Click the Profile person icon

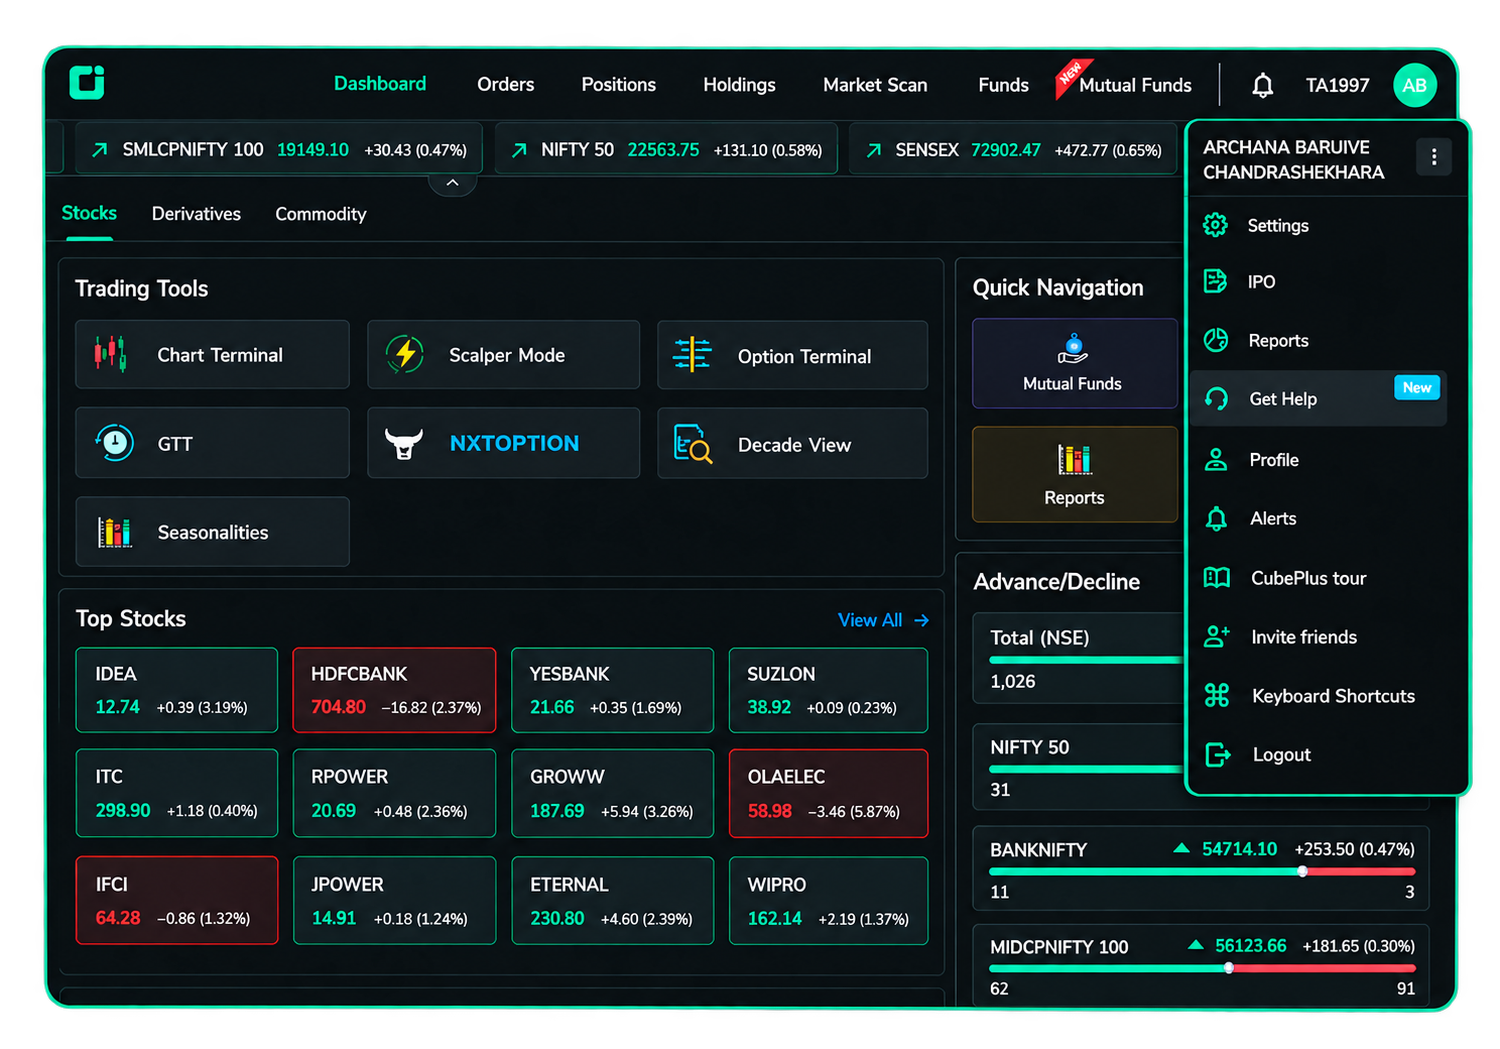tap(1216, 459)
